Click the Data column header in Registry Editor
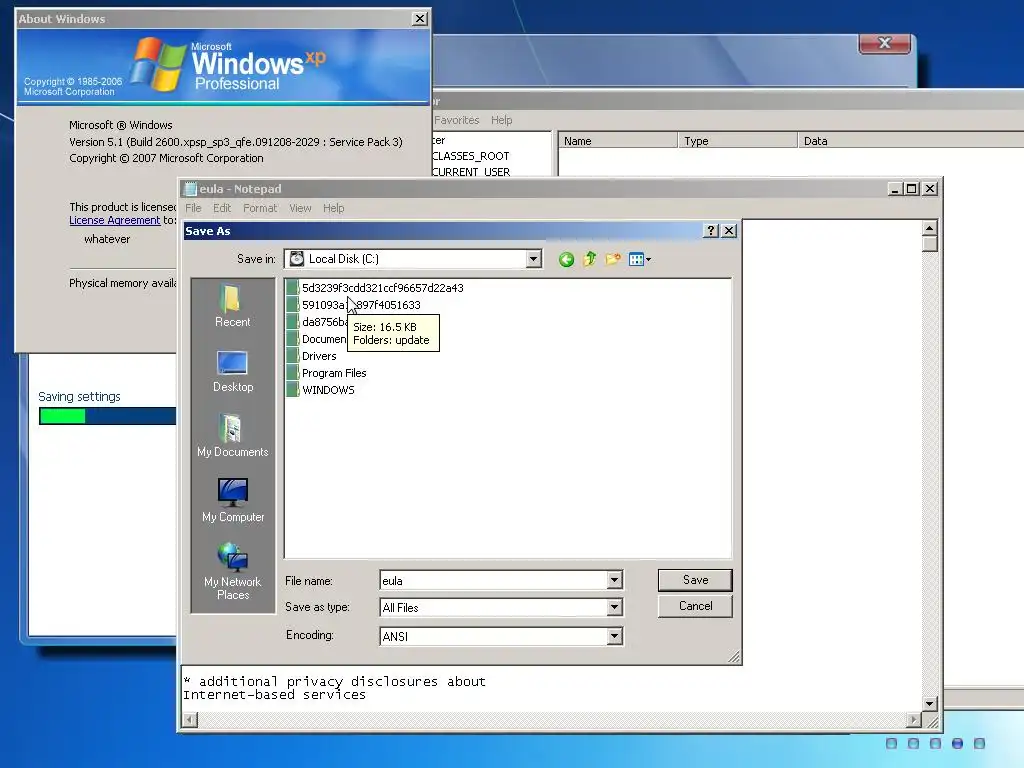The width and height of the screenshot is (1024, 768). (x=911, y=141)
